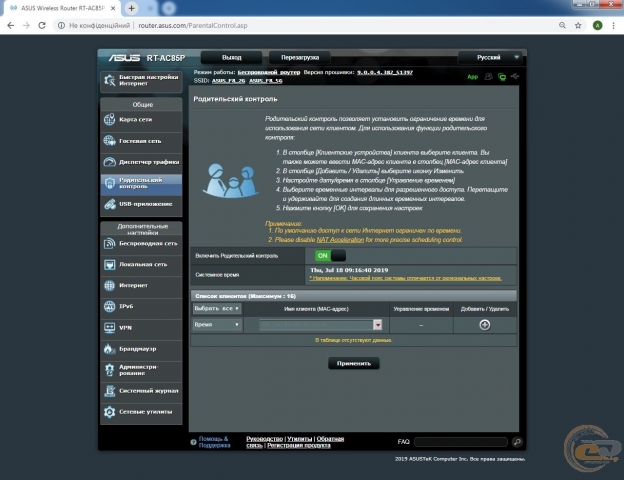Click the Применить button
The width and height of the screenshot is (624, 480).
point(353,363)
